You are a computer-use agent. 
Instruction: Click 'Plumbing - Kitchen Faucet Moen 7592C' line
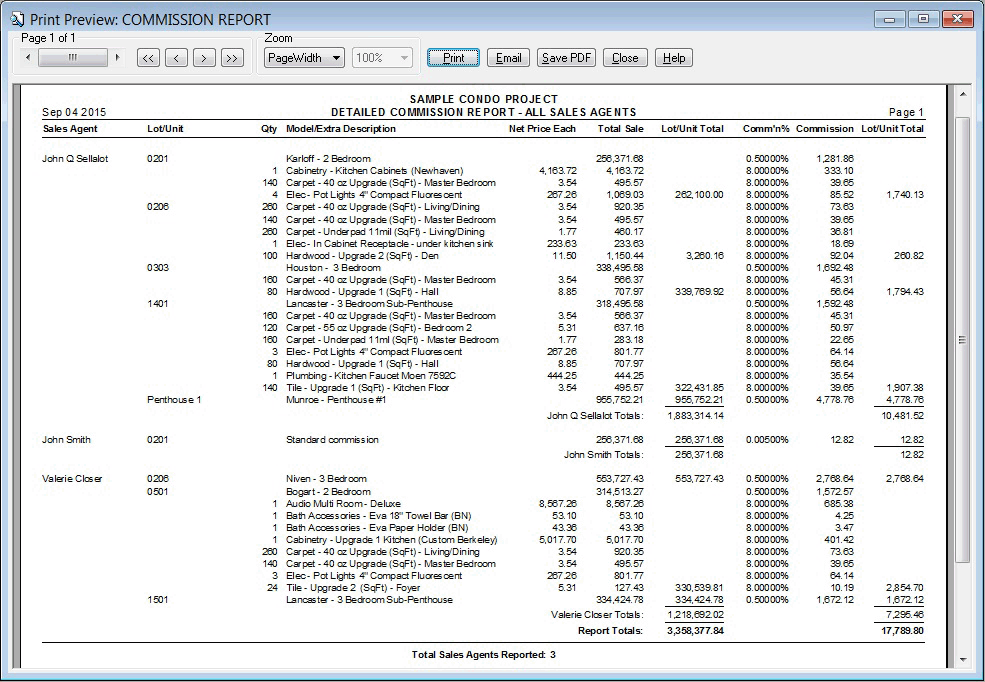click(x=371, y=376)
